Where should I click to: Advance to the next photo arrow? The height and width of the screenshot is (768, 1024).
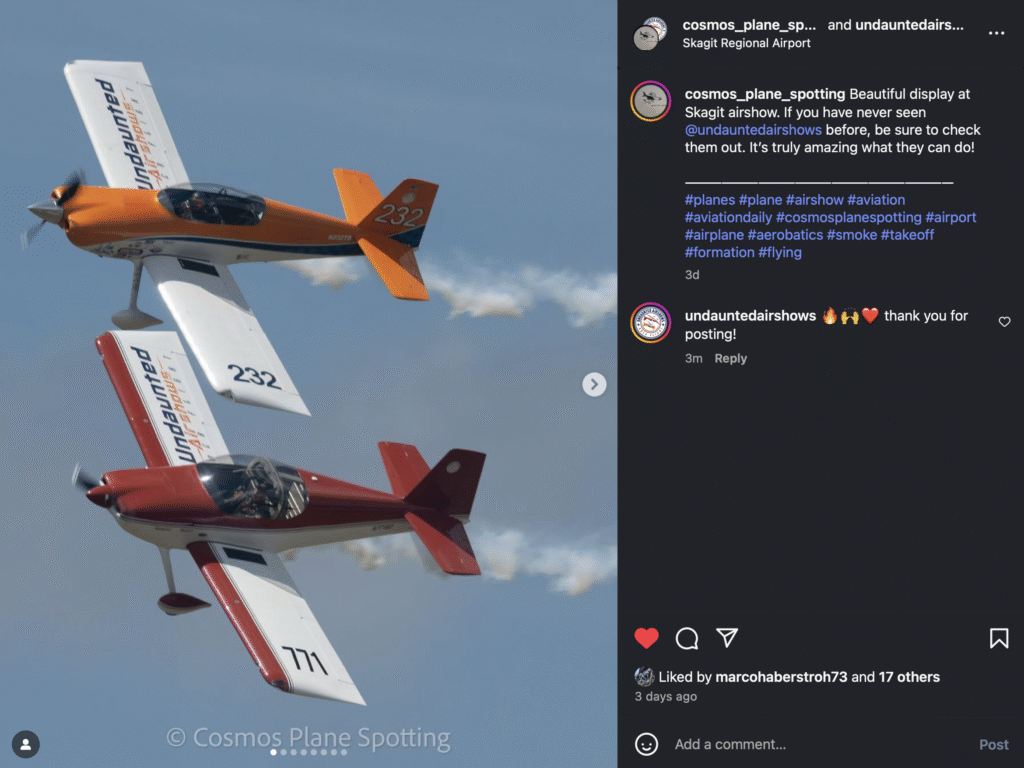pos(594,384)
